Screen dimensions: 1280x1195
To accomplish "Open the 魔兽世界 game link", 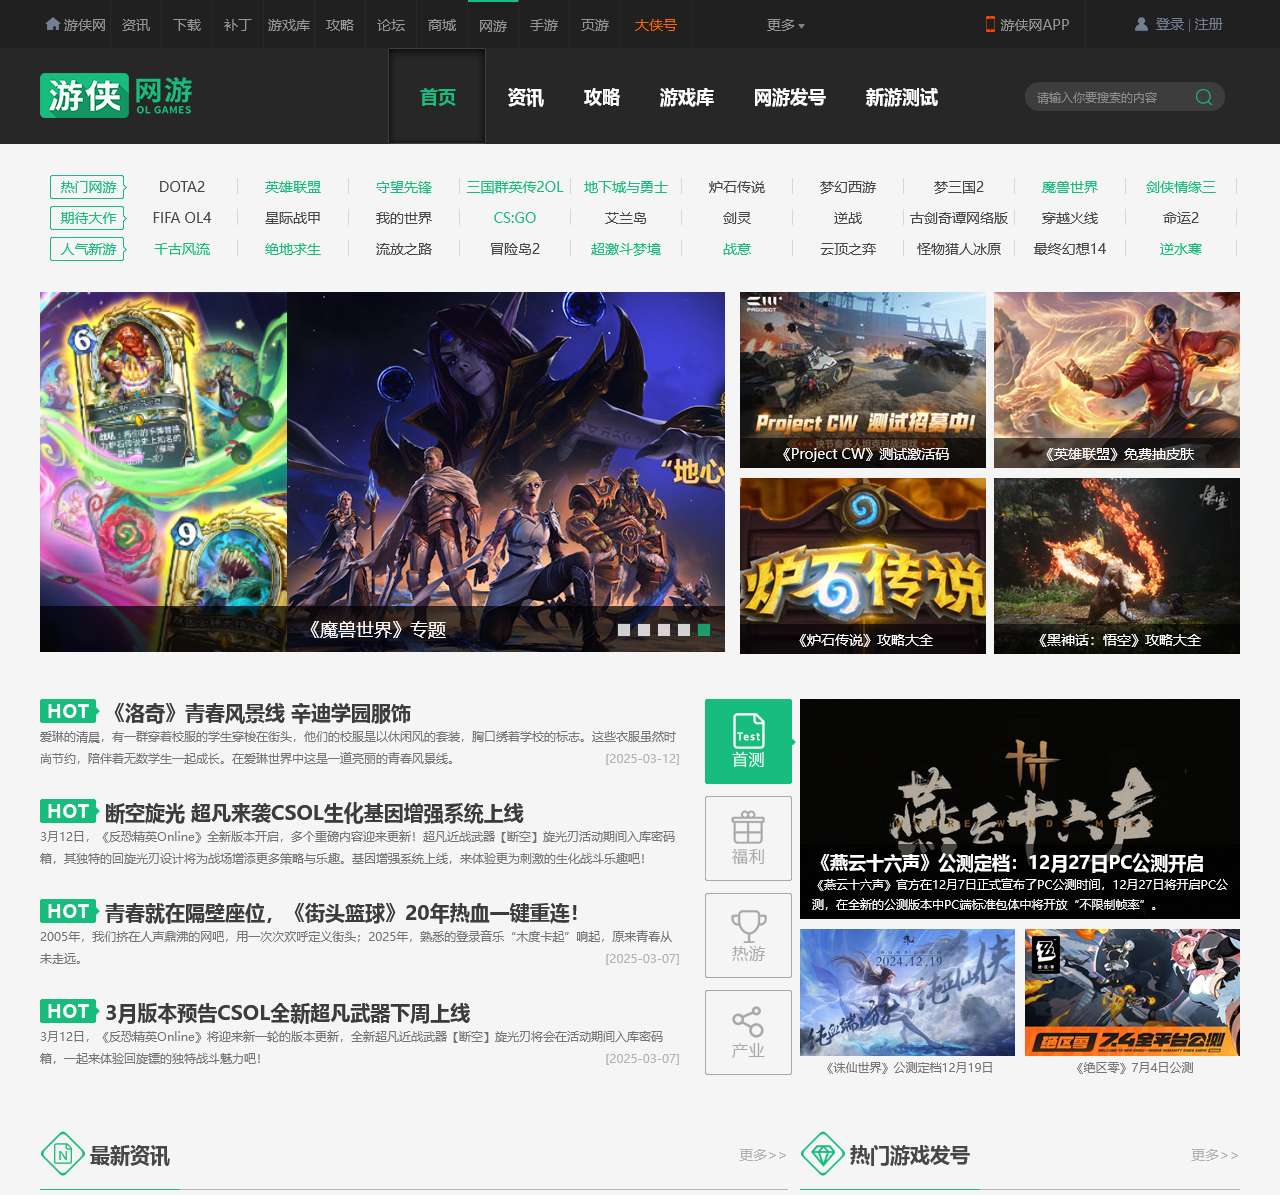I will click(1070, 187).
